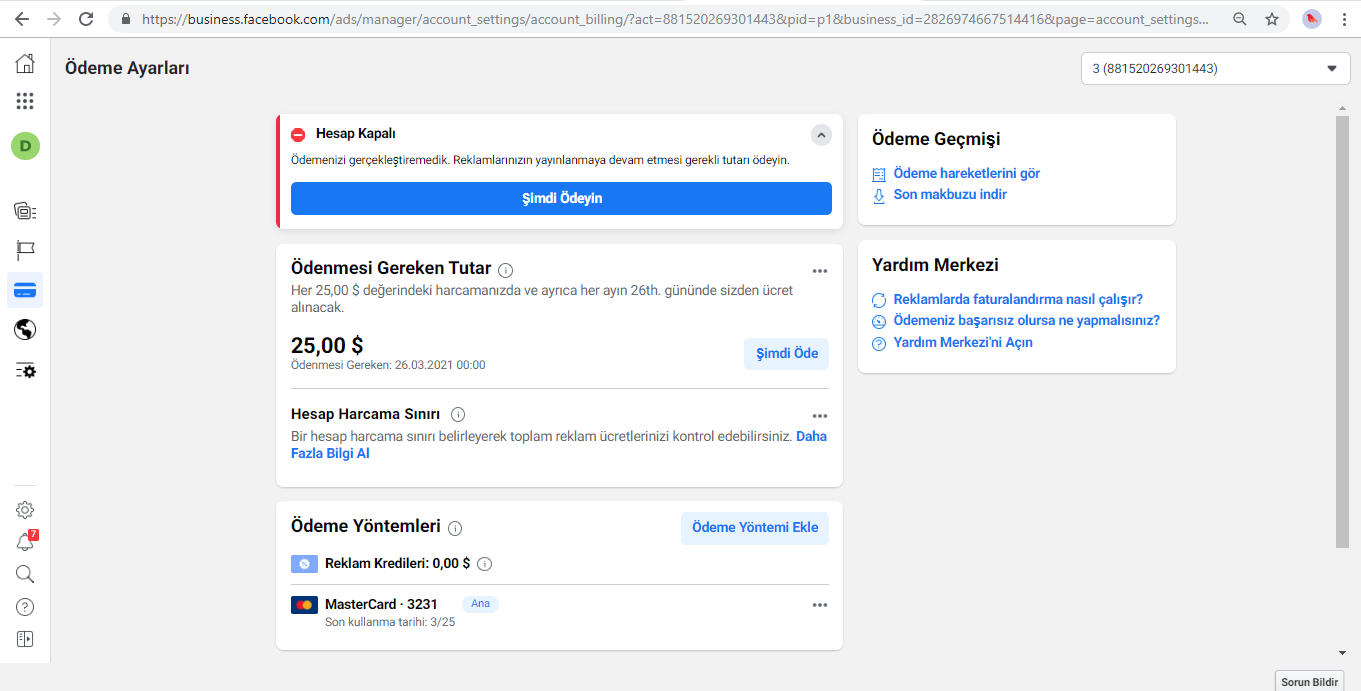Image resolution: width=1361 pixels, height=691 pixels.
Task: Click the Ödeme Ayarları page title
Action: click(x=127, y=68)
